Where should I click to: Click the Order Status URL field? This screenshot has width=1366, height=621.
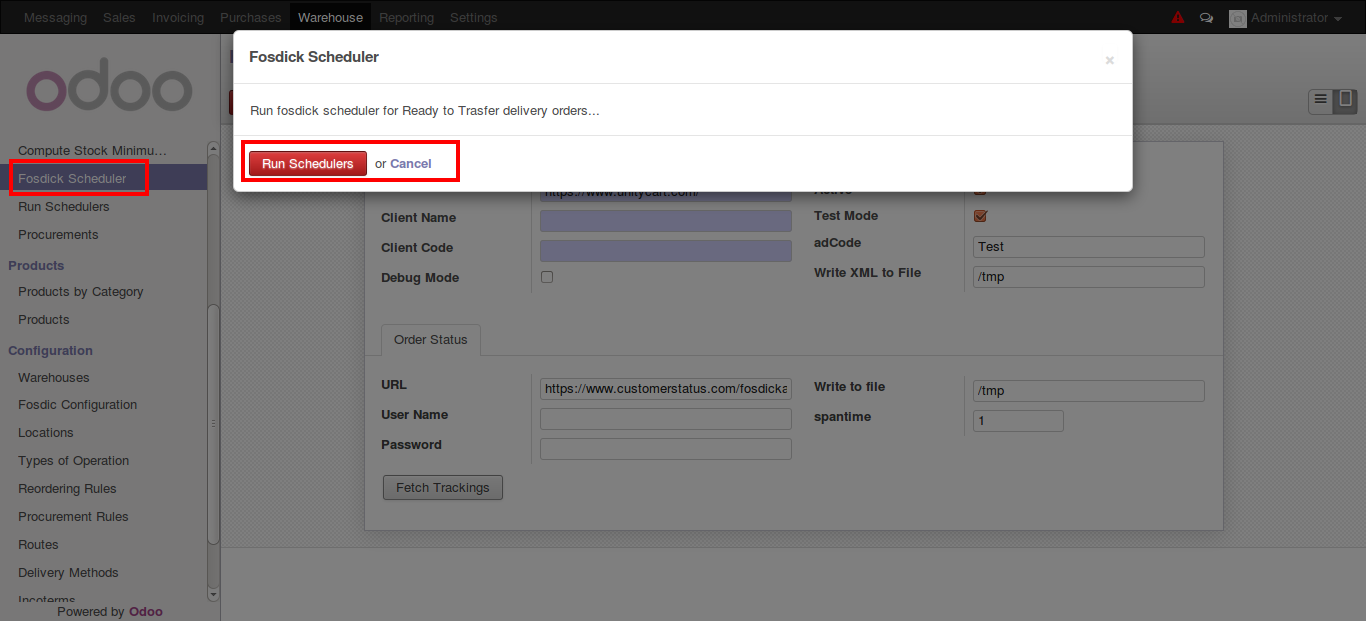(x=666, y=389)
